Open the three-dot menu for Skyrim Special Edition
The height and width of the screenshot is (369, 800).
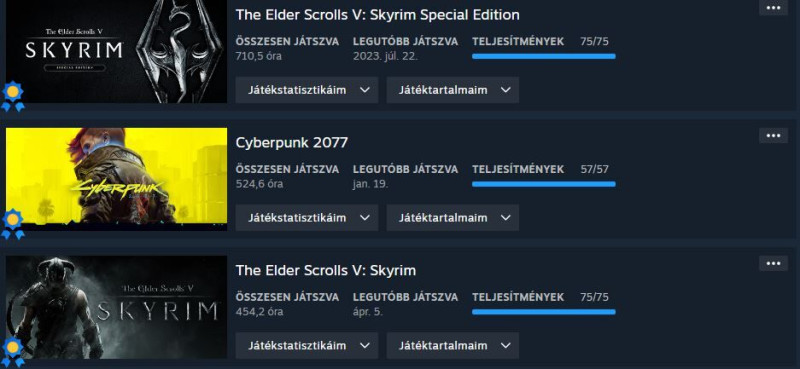tap(773, 7)
